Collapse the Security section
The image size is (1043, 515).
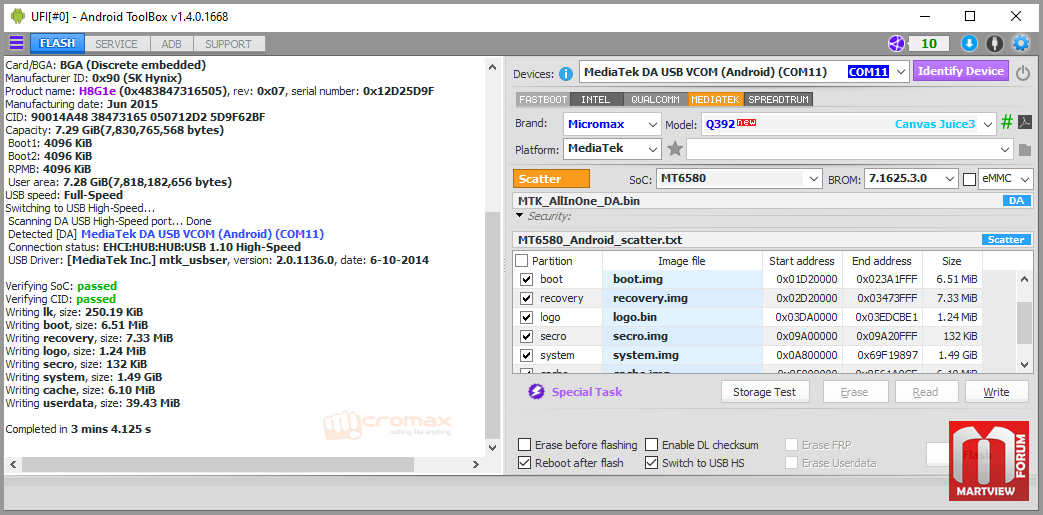point(520,216)
